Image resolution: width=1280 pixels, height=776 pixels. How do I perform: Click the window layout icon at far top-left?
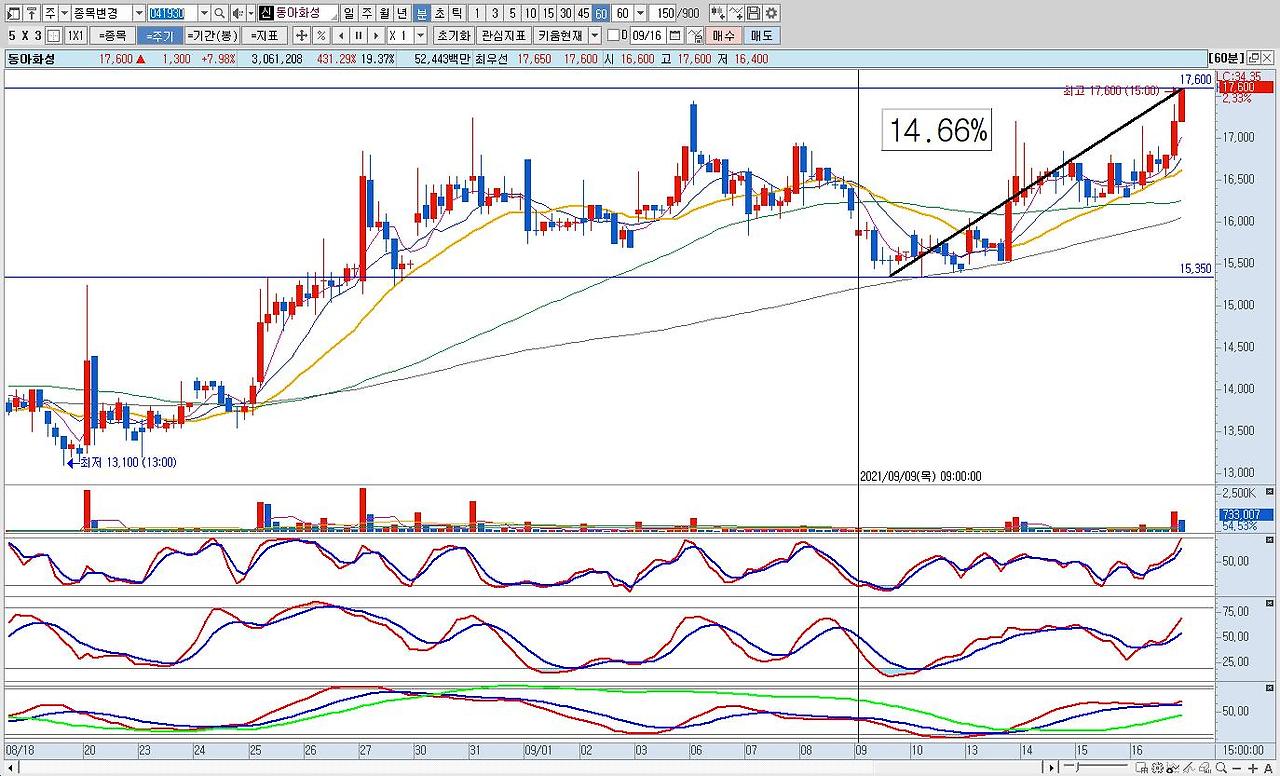[12, 13]
